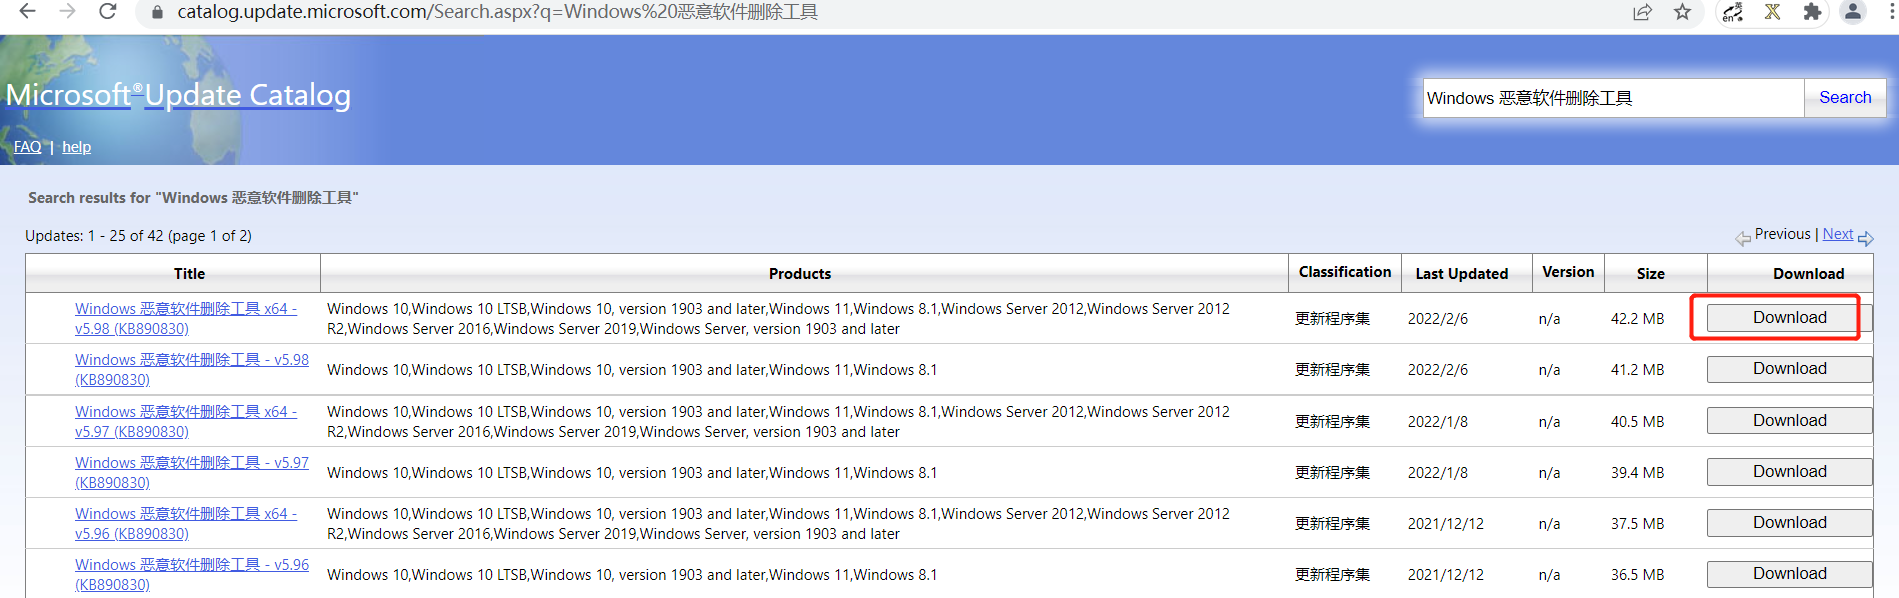The height and width of the screenshot is (598, 1899).
Task: Reload the page using the refresh icon
Action: click(x=108, y=13)
